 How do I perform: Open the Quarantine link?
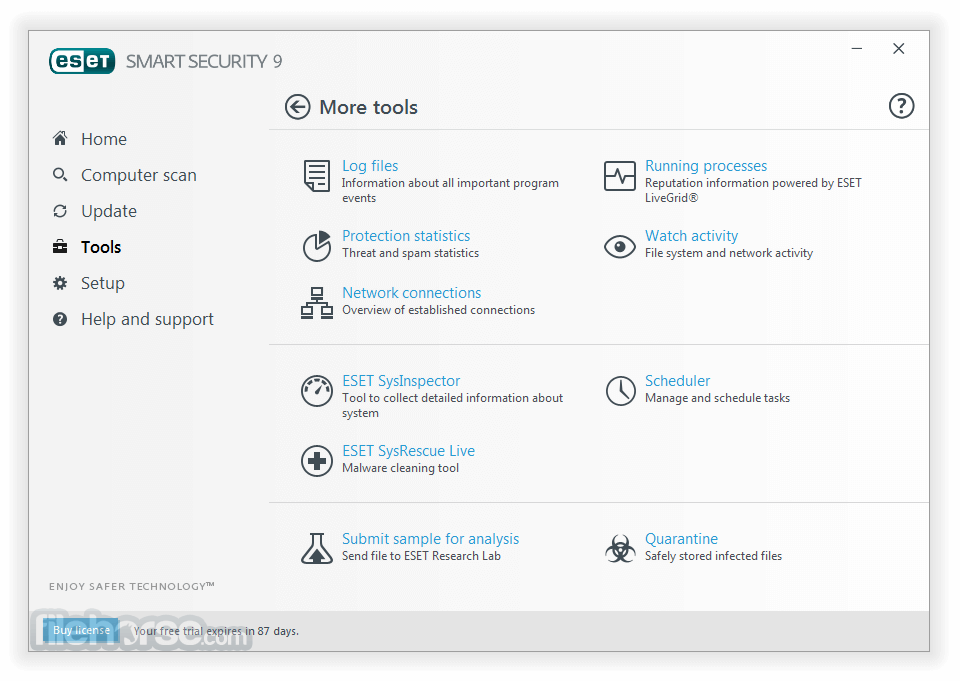tap(681, 539)
